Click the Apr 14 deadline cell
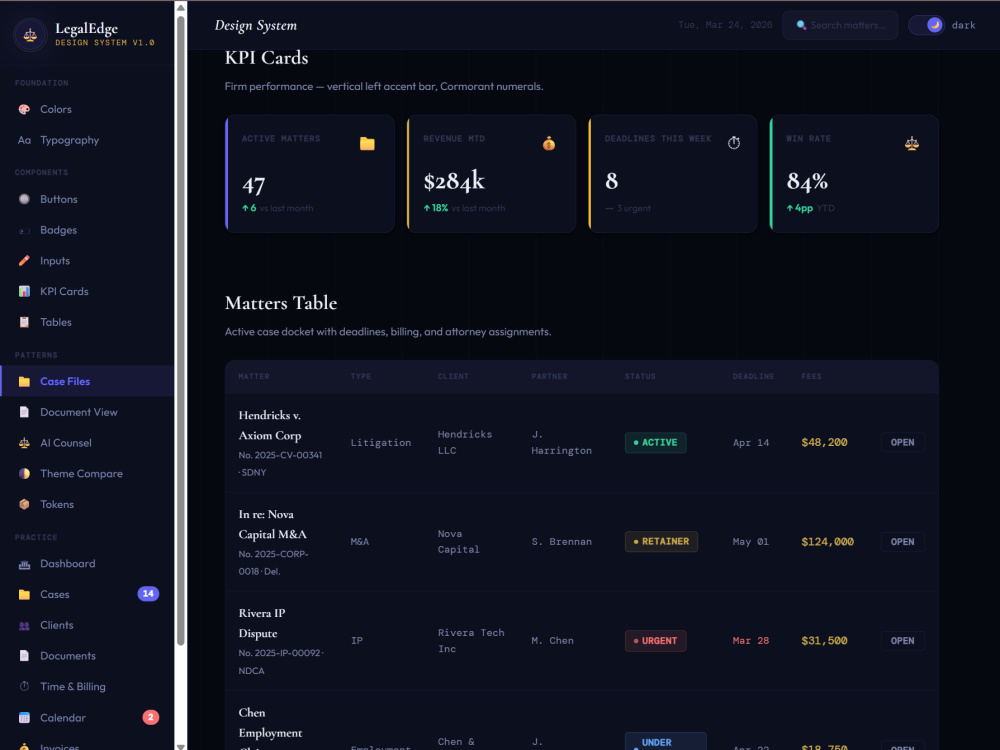The height and width of the screenshot is (750, 1000). [751, 443]
